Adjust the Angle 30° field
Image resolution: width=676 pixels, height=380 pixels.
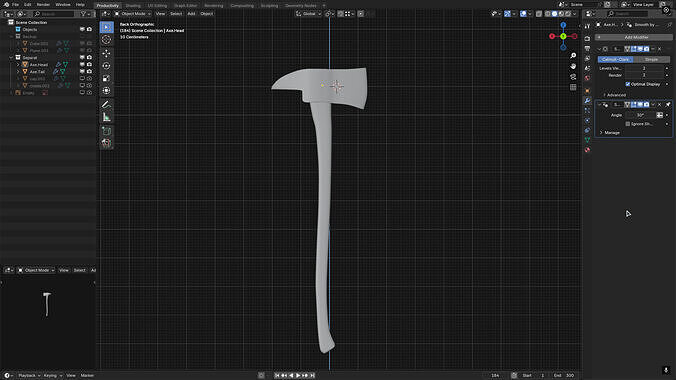point(640,115)
